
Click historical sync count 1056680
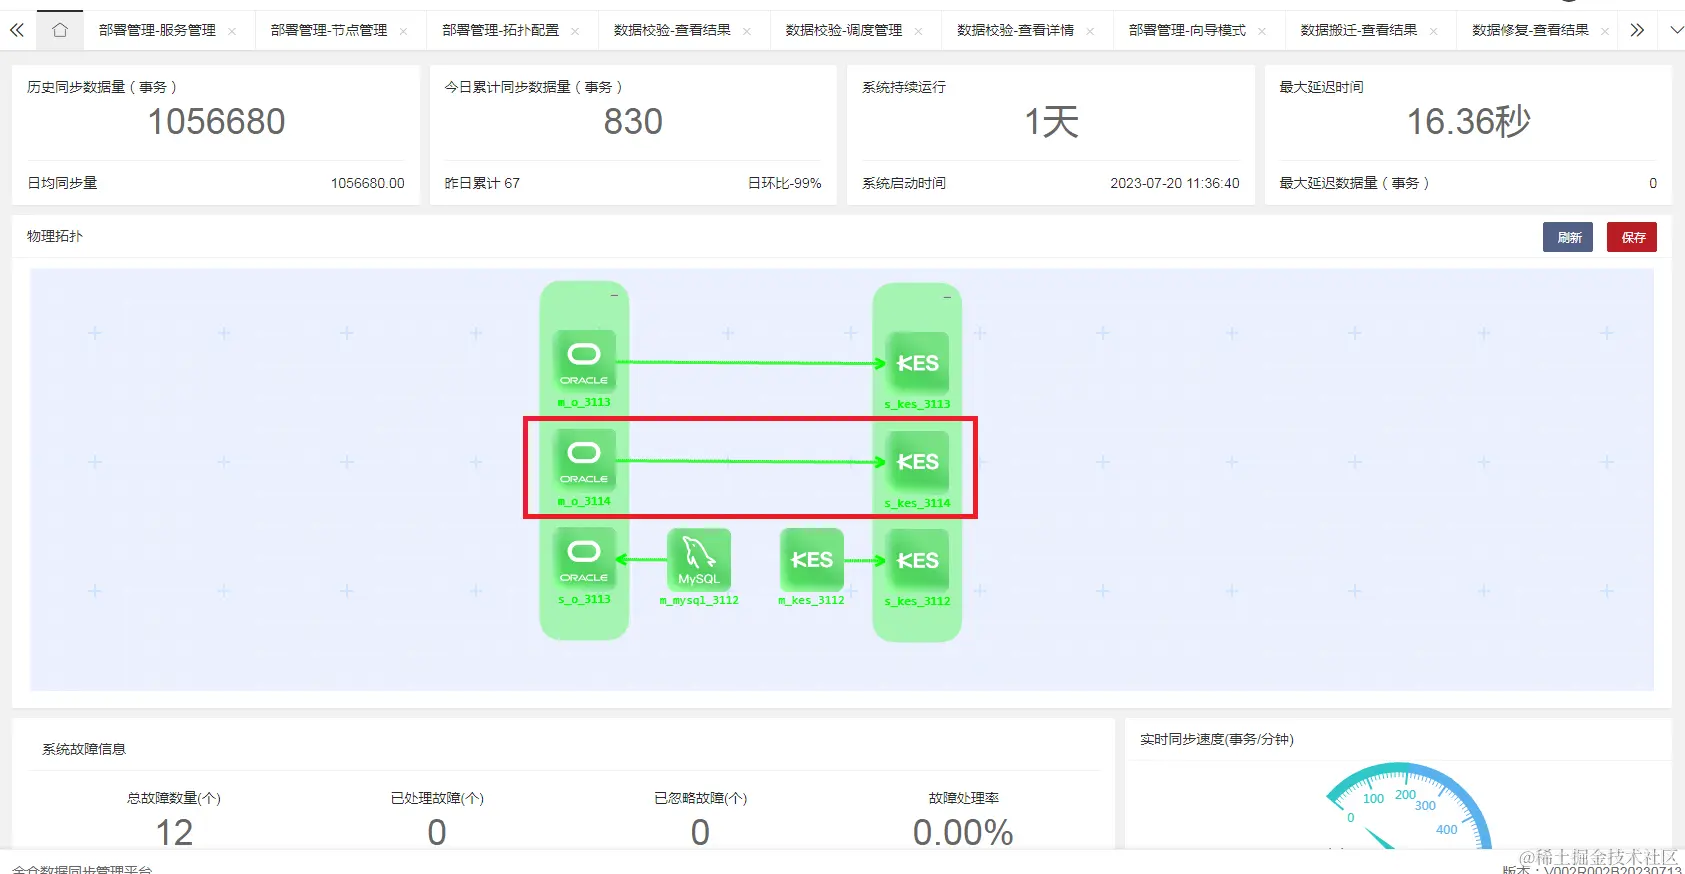(x=217, y=122)
